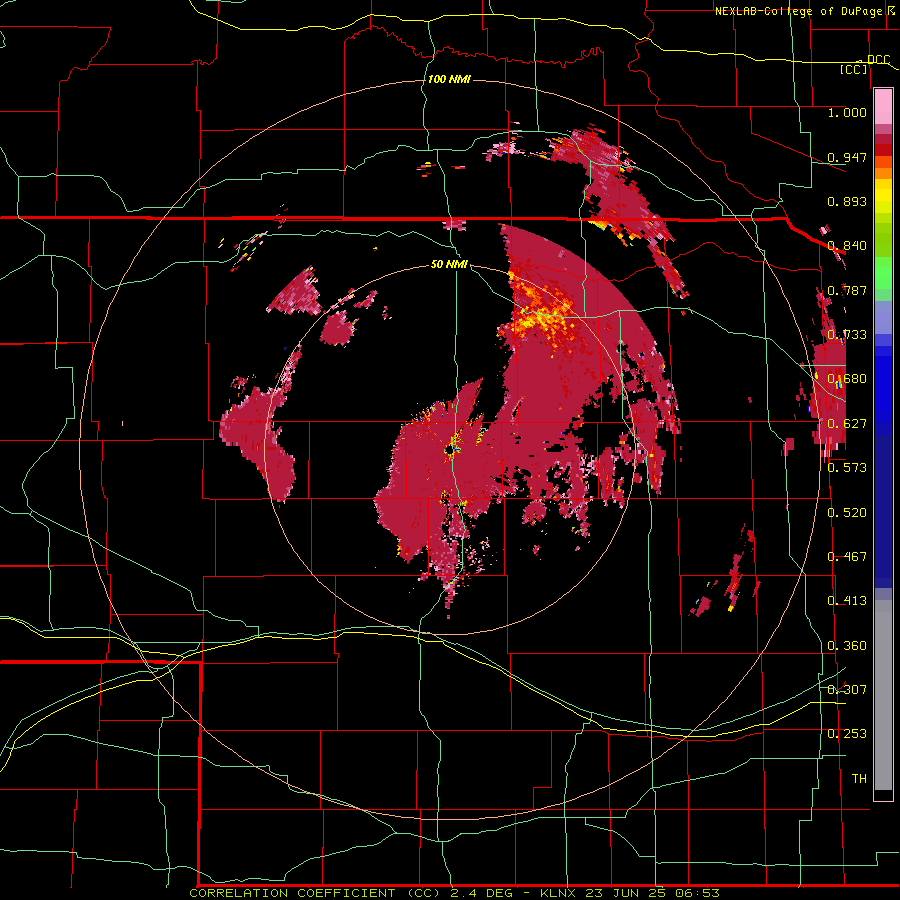
Task: Click the 50 NMI range ring label
Action: pos(449,264)
